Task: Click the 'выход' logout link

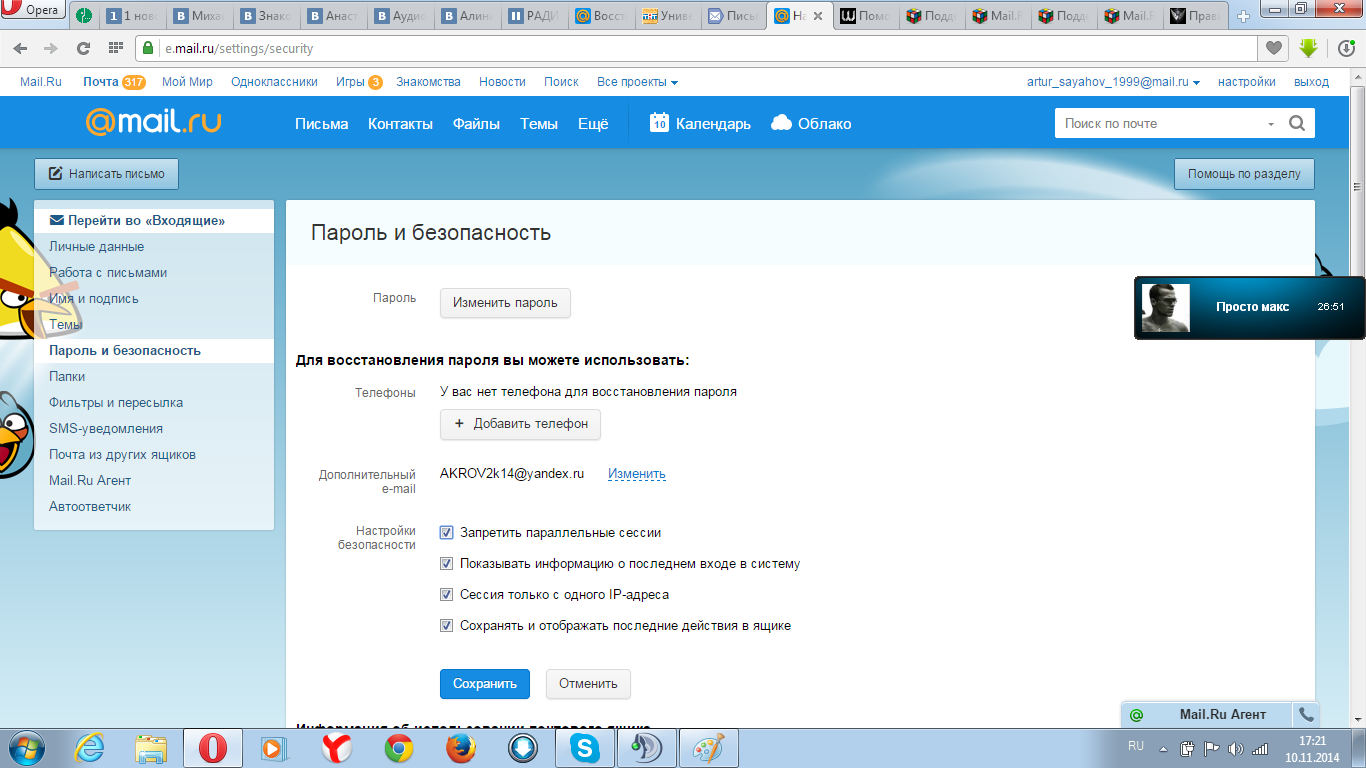Action: [x=1311, y=82]
